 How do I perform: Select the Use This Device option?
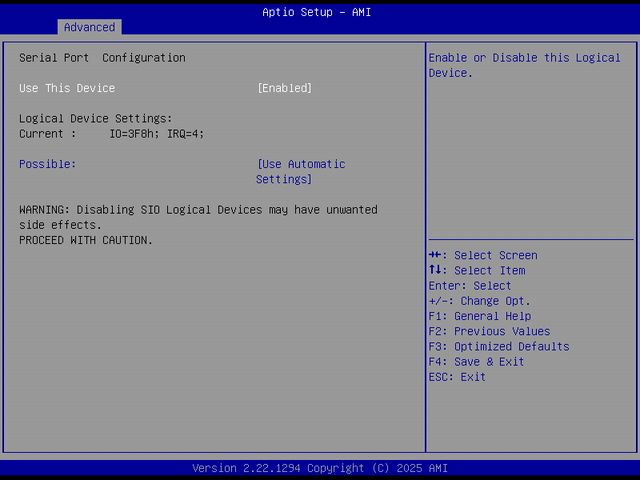(67, 88)
